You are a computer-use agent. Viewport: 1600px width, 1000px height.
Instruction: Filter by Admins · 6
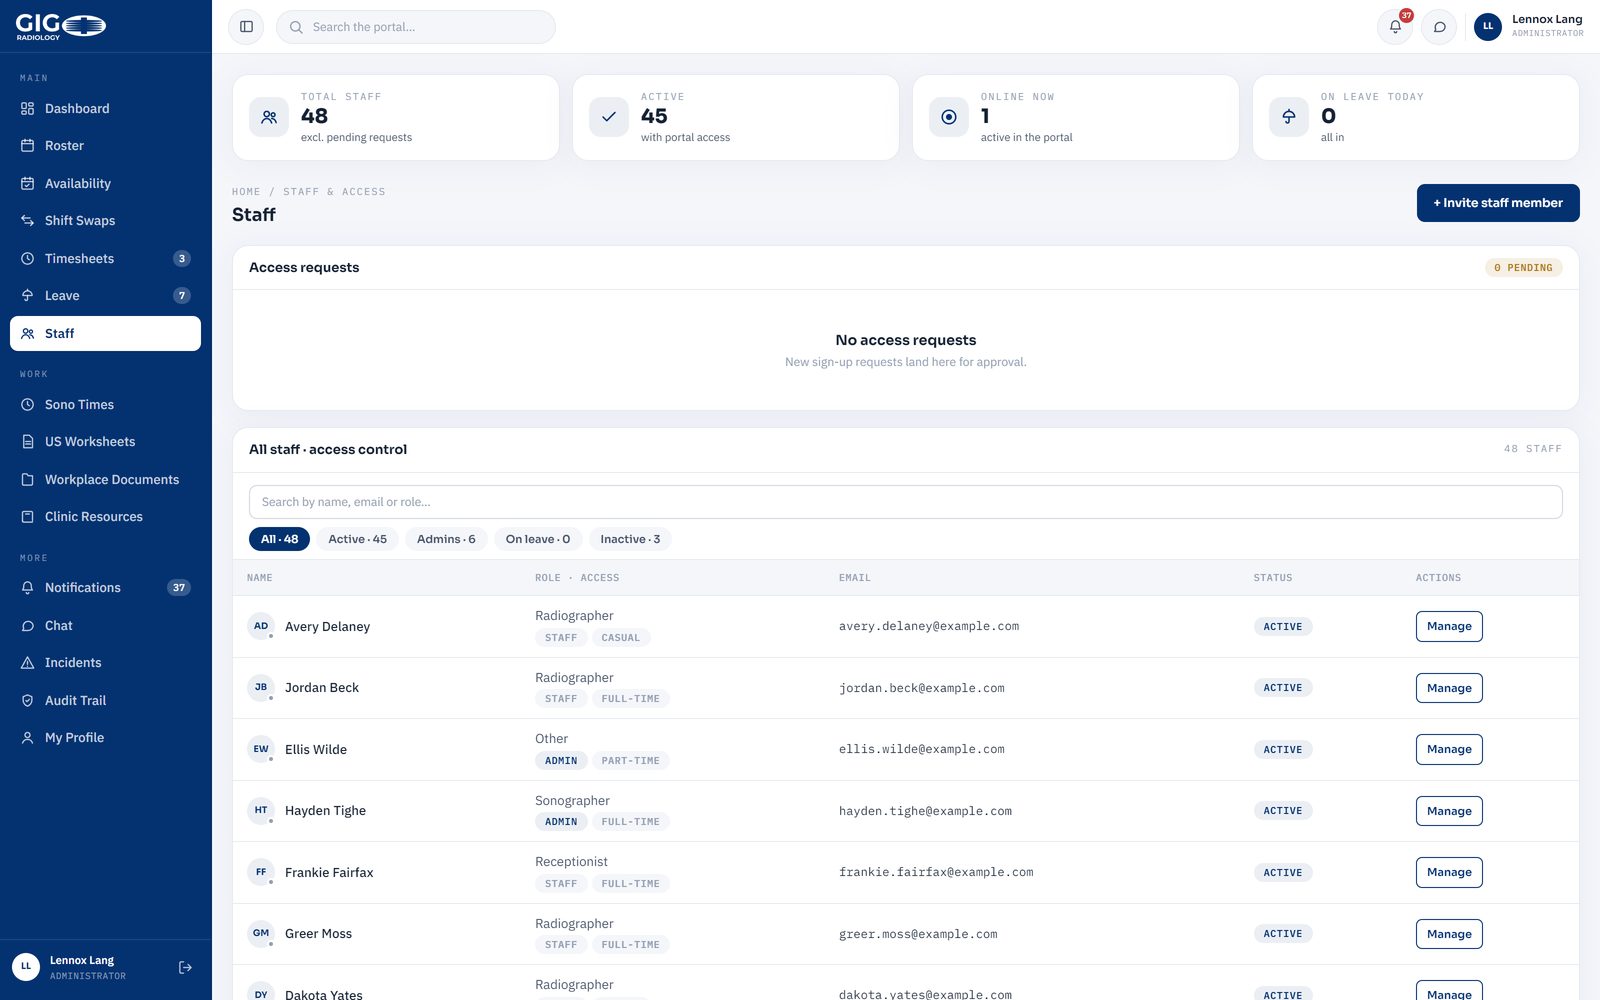[446, 539]
